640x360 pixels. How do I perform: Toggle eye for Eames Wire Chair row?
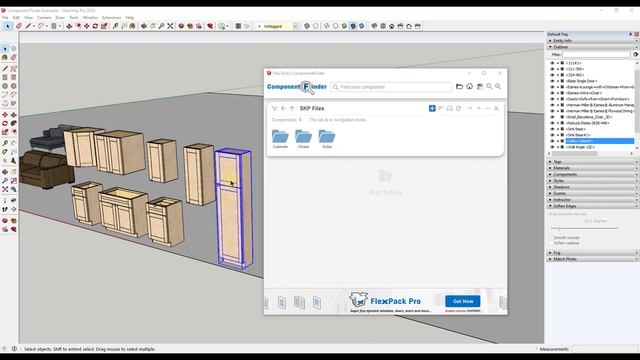point(552,93)
